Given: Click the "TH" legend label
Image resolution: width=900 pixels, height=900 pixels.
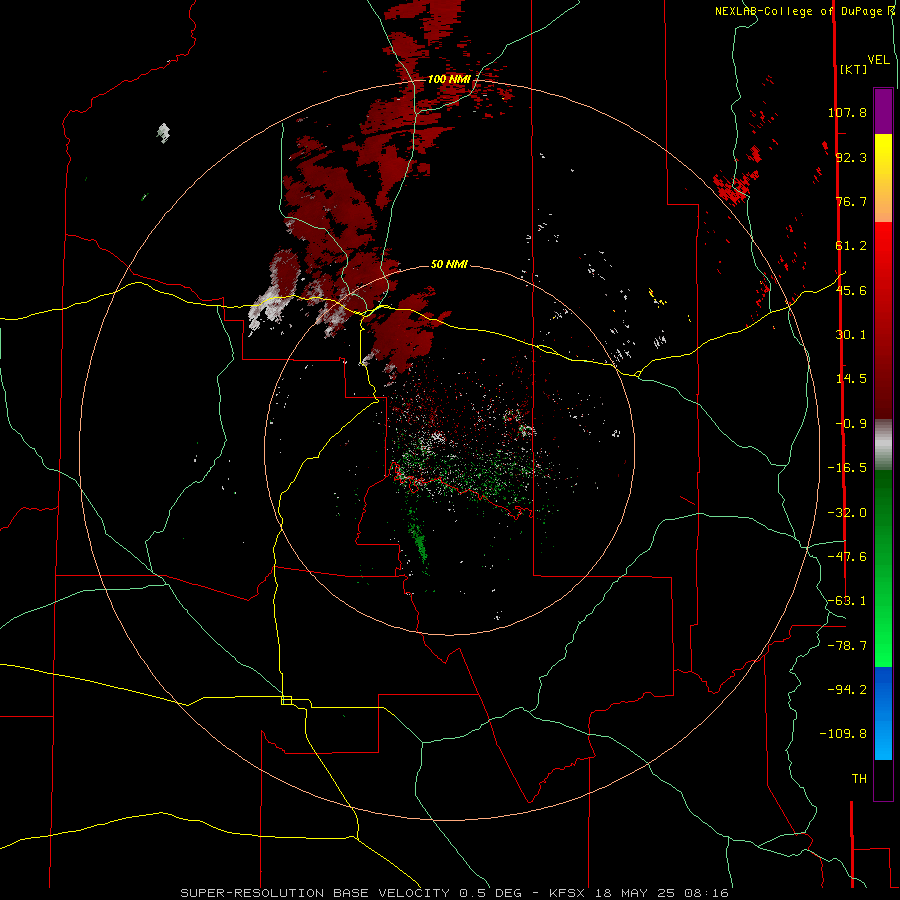Looking at the screenshot, I should (x=859, y=779).
